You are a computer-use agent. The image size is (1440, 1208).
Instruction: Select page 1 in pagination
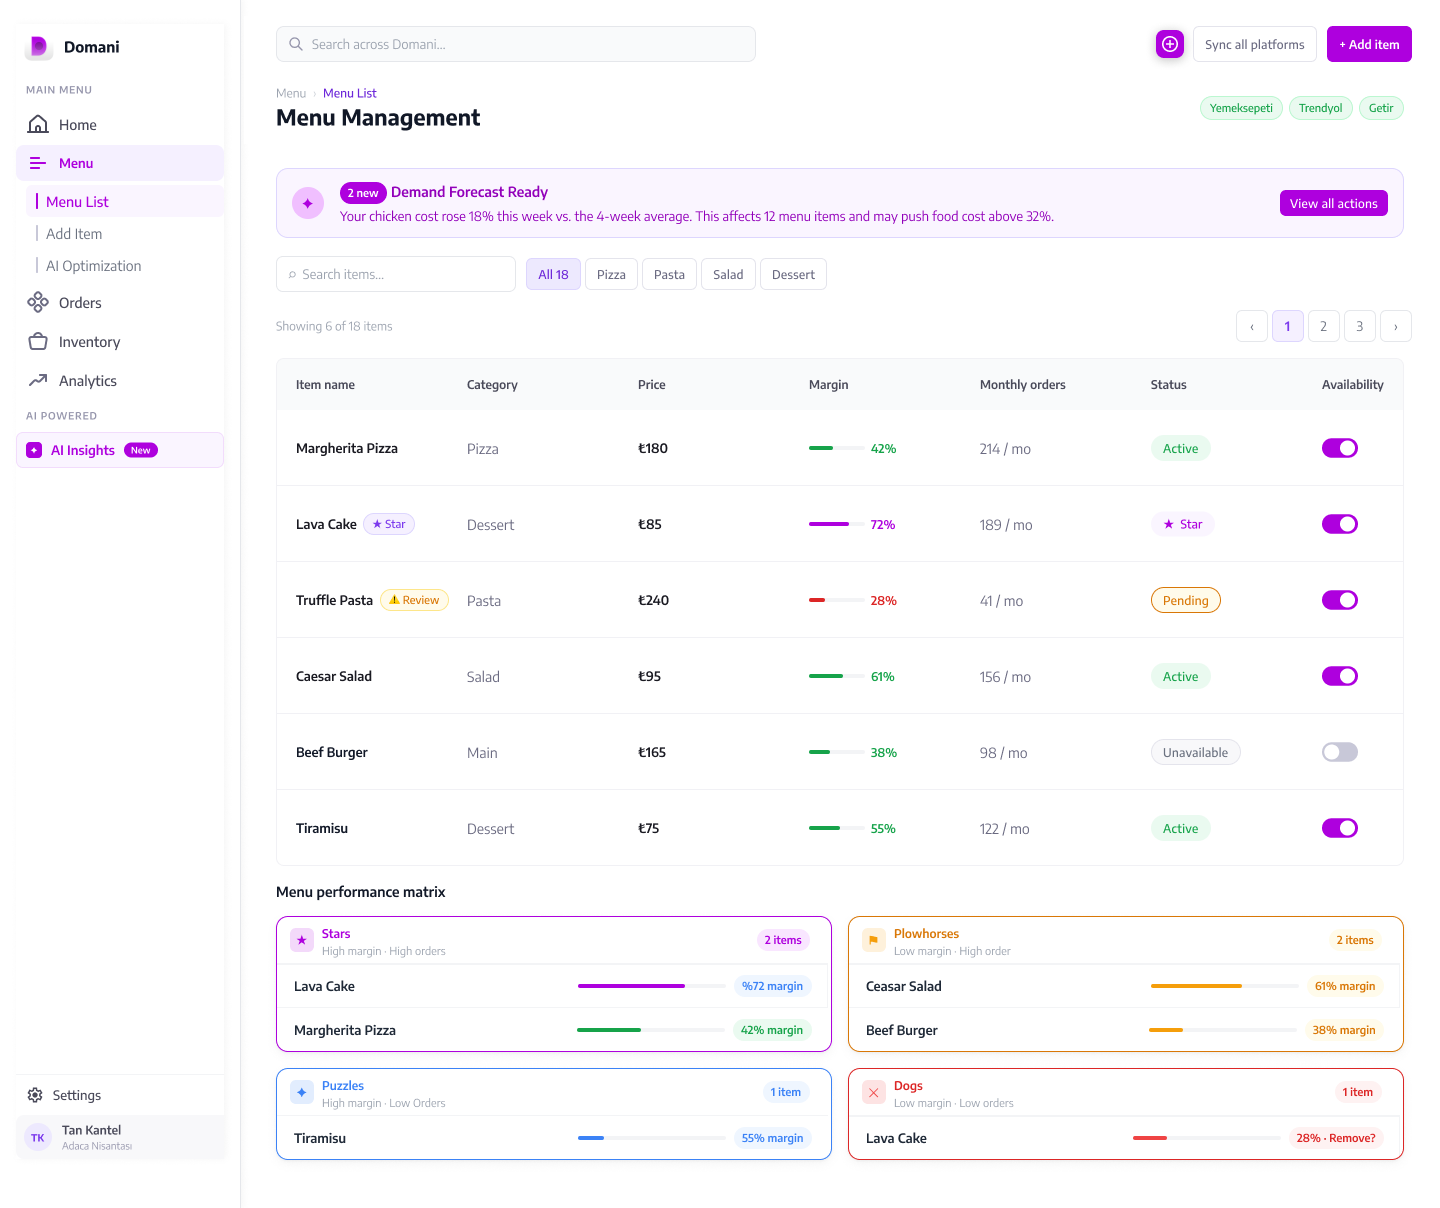pos(1288,326)
